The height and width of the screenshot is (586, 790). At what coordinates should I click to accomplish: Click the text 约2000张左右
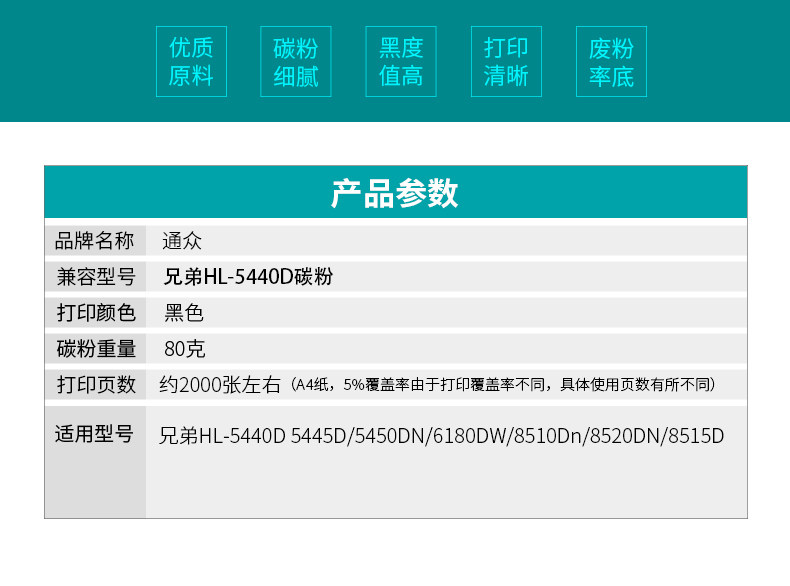coord(220,385)
